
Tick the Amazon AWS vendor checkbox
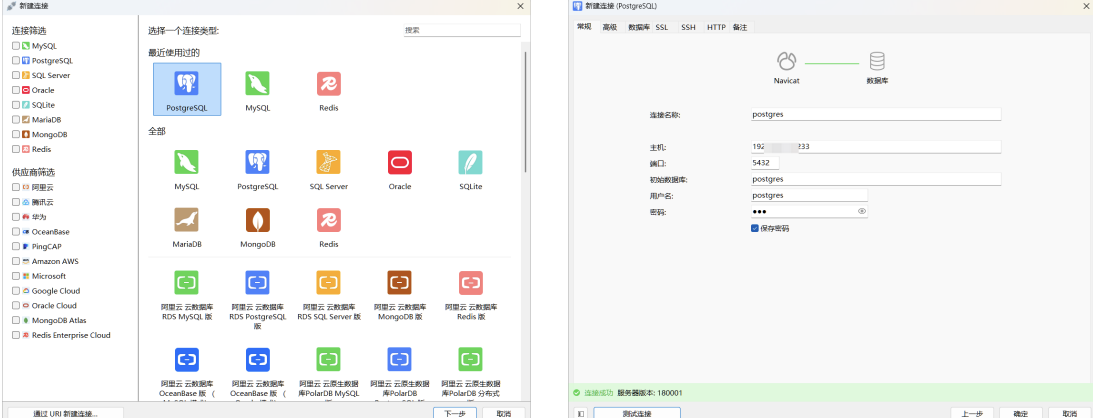point(15,261)
